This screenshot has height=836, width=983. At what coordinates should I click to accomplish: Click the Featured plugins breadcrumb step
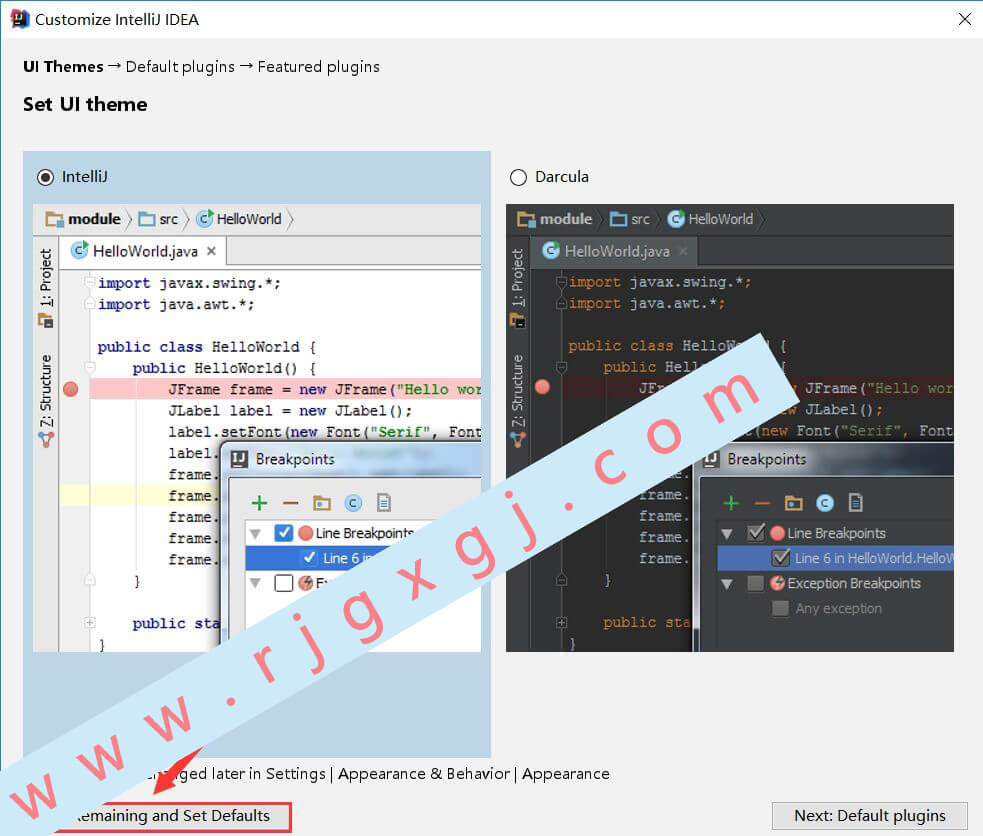click(x=318, y=66)
